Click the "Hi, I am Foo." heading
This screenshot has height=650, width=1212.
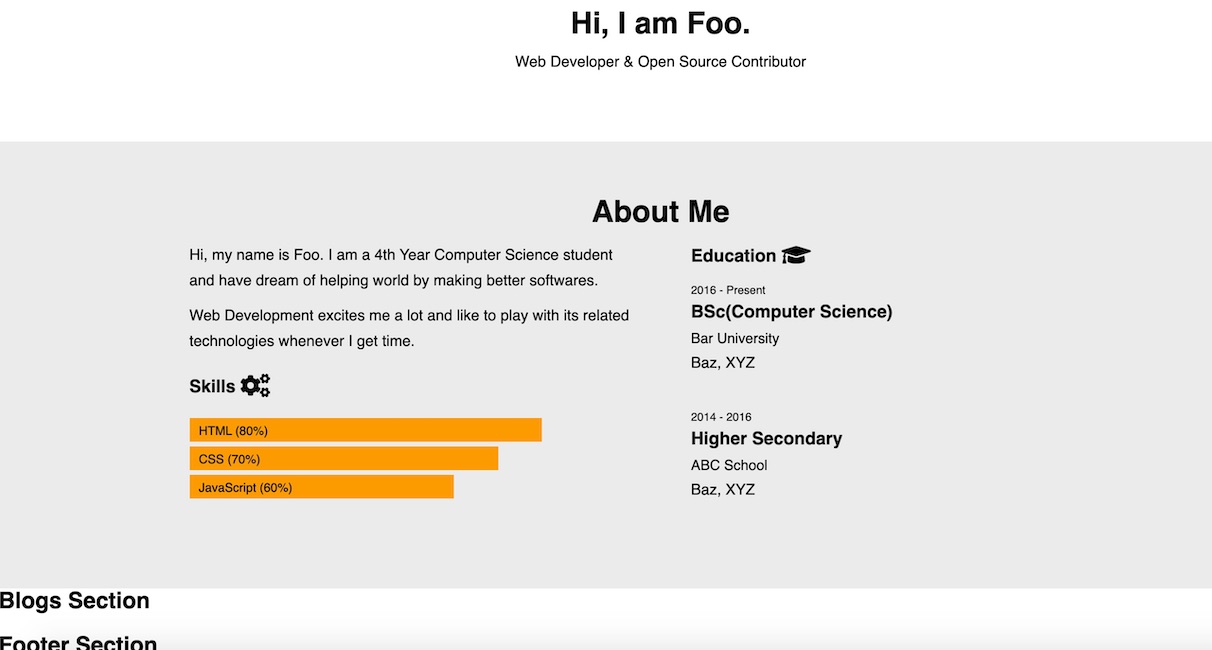click(660, 23)
